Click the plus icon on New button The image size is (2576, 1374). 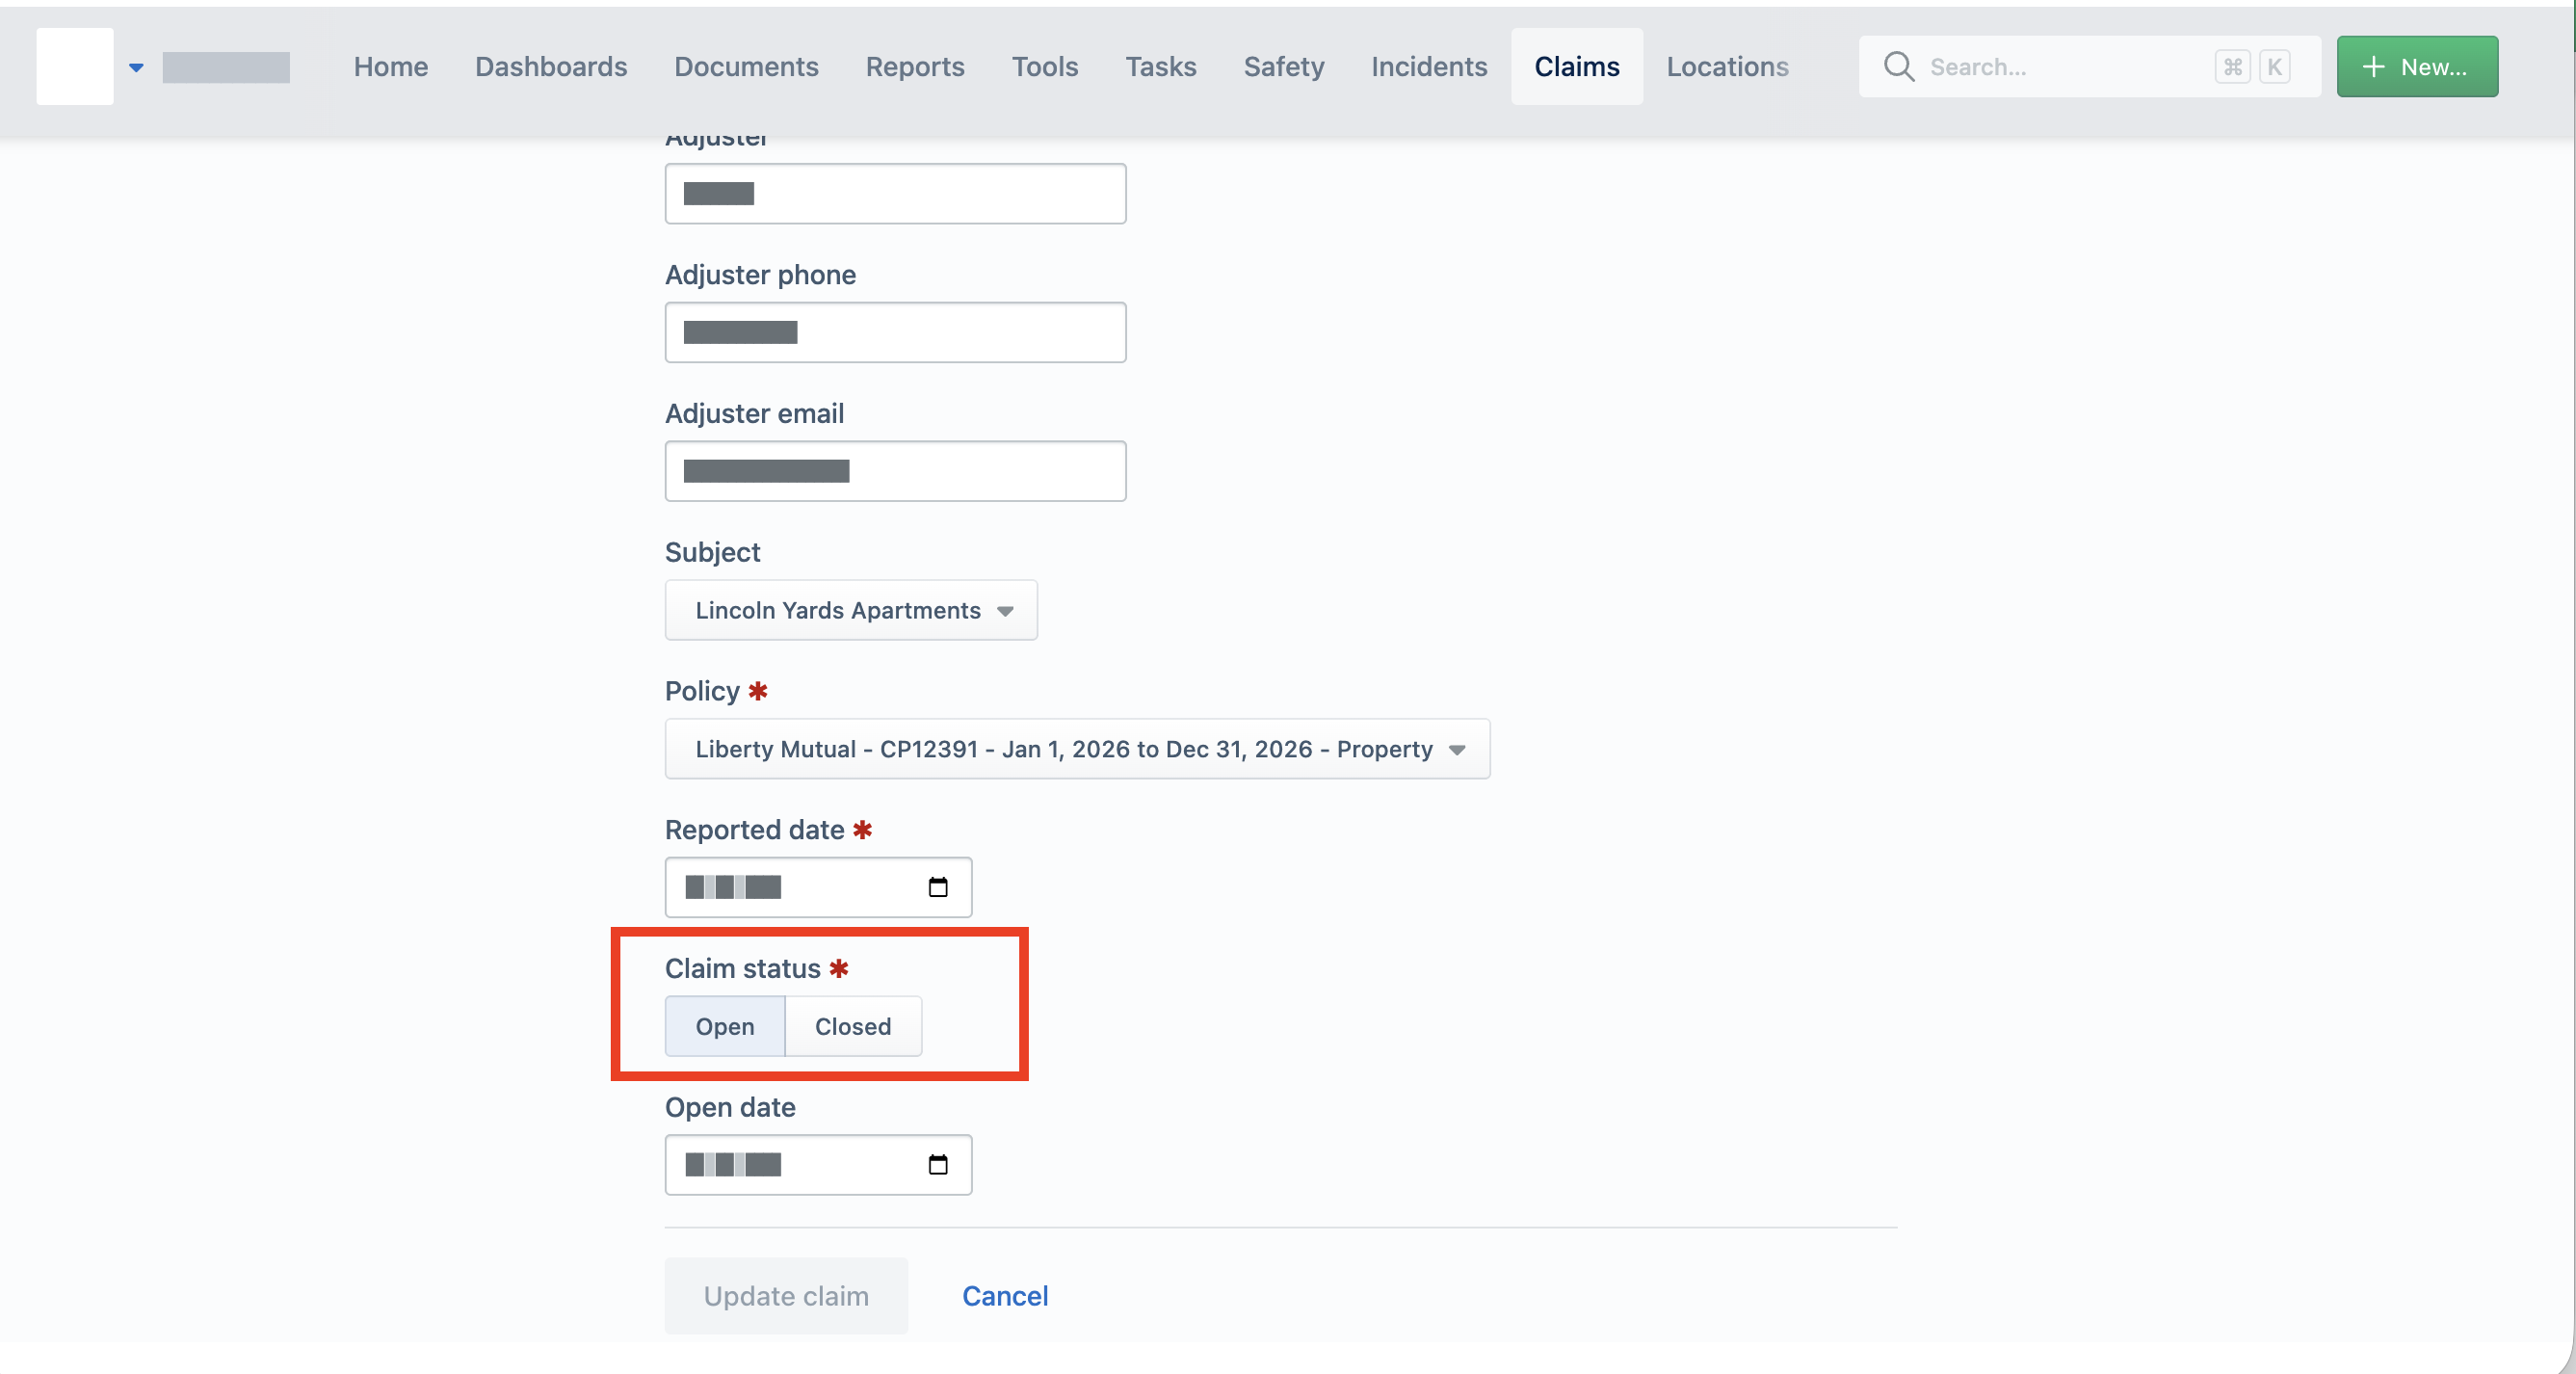[x=2373, y=67]
